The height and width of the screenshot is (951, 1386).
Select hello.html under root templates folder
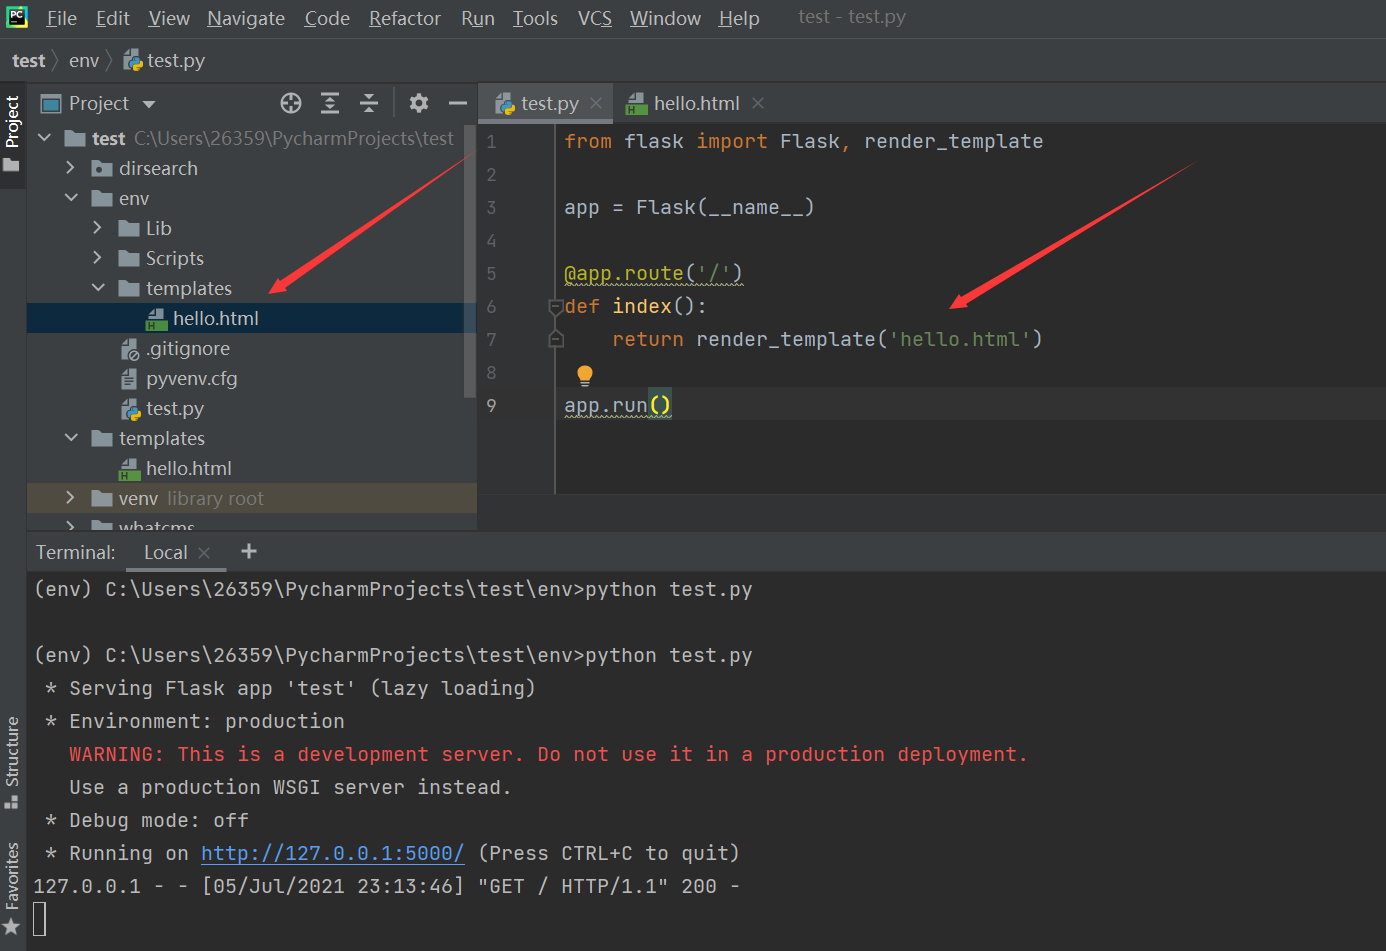click(189, 468)
